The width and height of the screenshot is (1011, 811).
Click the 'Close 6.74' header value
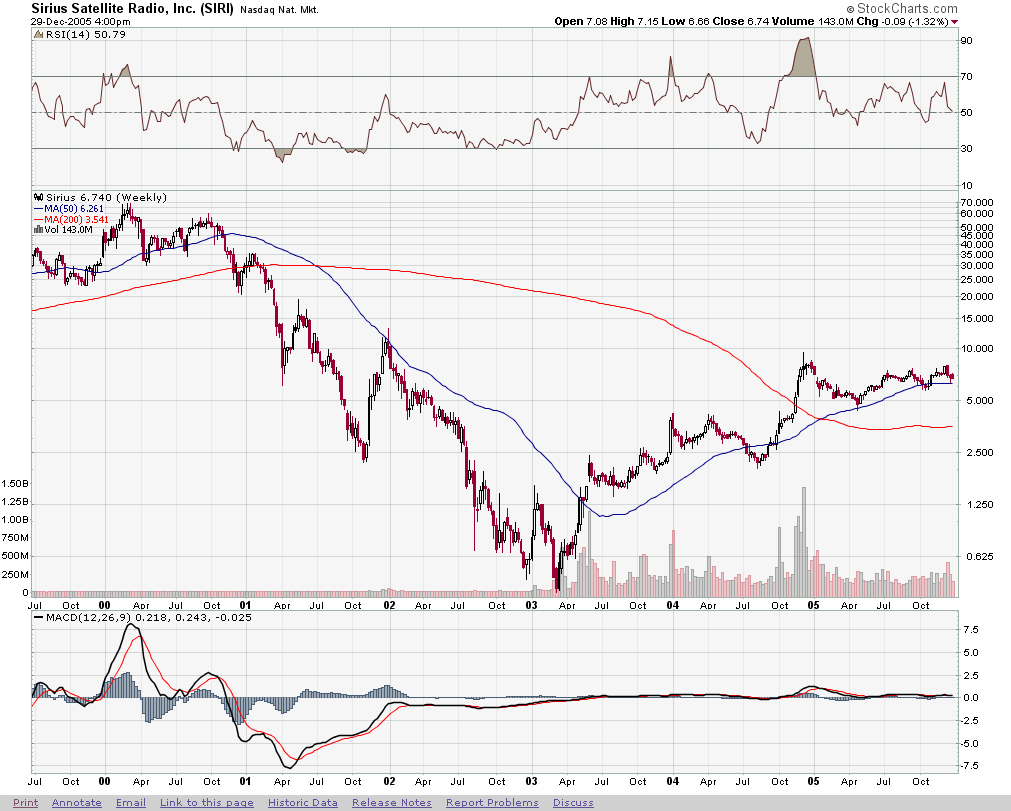[x=741, y=21]
